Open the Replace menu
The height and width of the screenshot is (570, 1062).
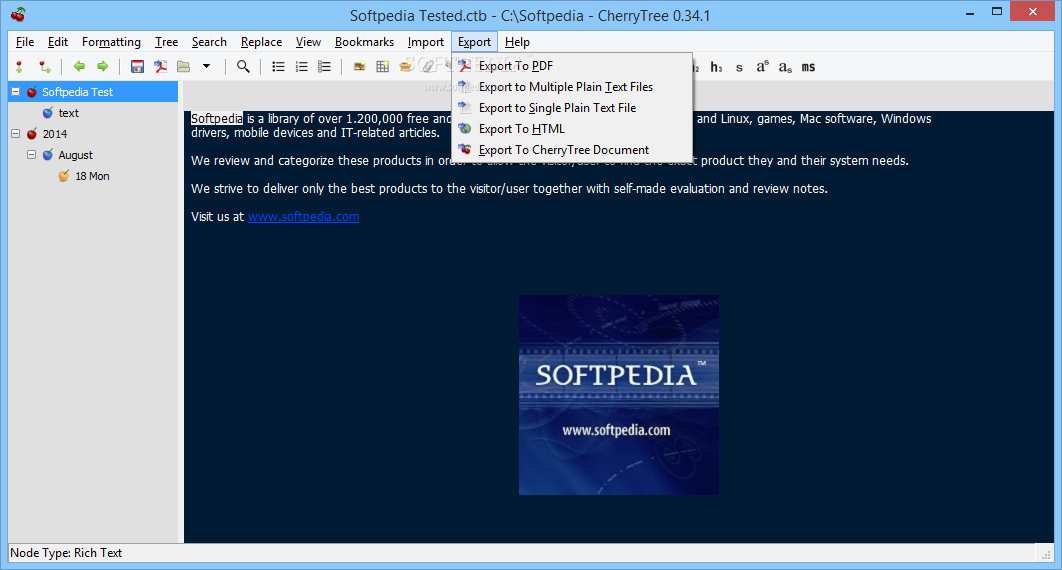coord(261,42)
